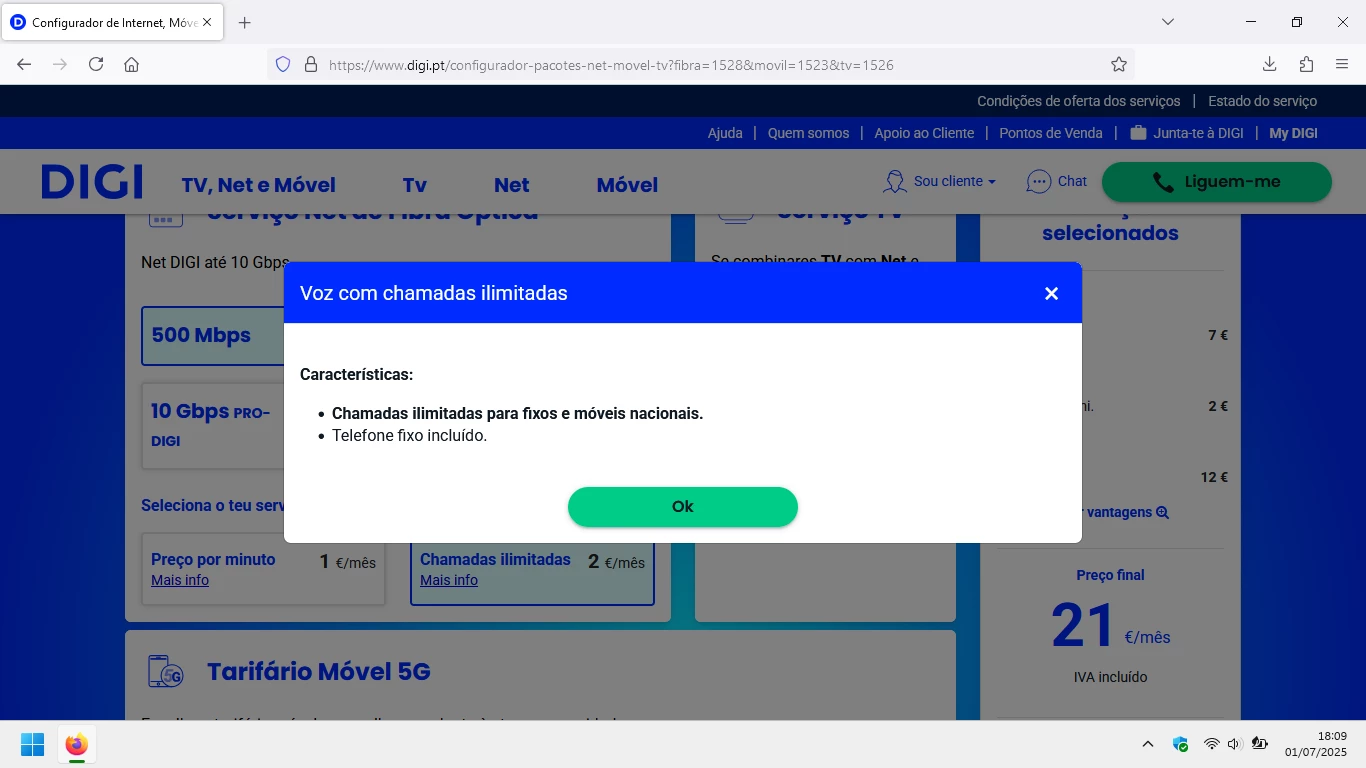Click the Tarifário Móvel 5G heading
The width and height of the screenshot is (1366, 768).
319,671
